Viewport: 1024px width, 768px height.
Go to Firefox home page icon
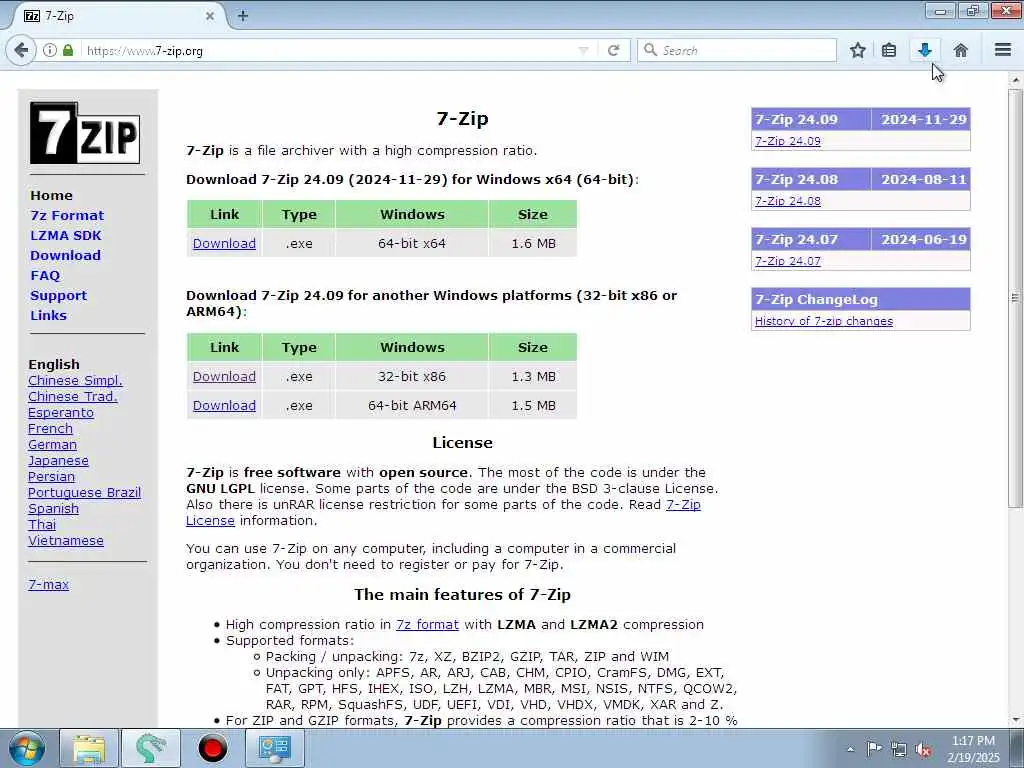pyautogui.click(x=960, y=50)
